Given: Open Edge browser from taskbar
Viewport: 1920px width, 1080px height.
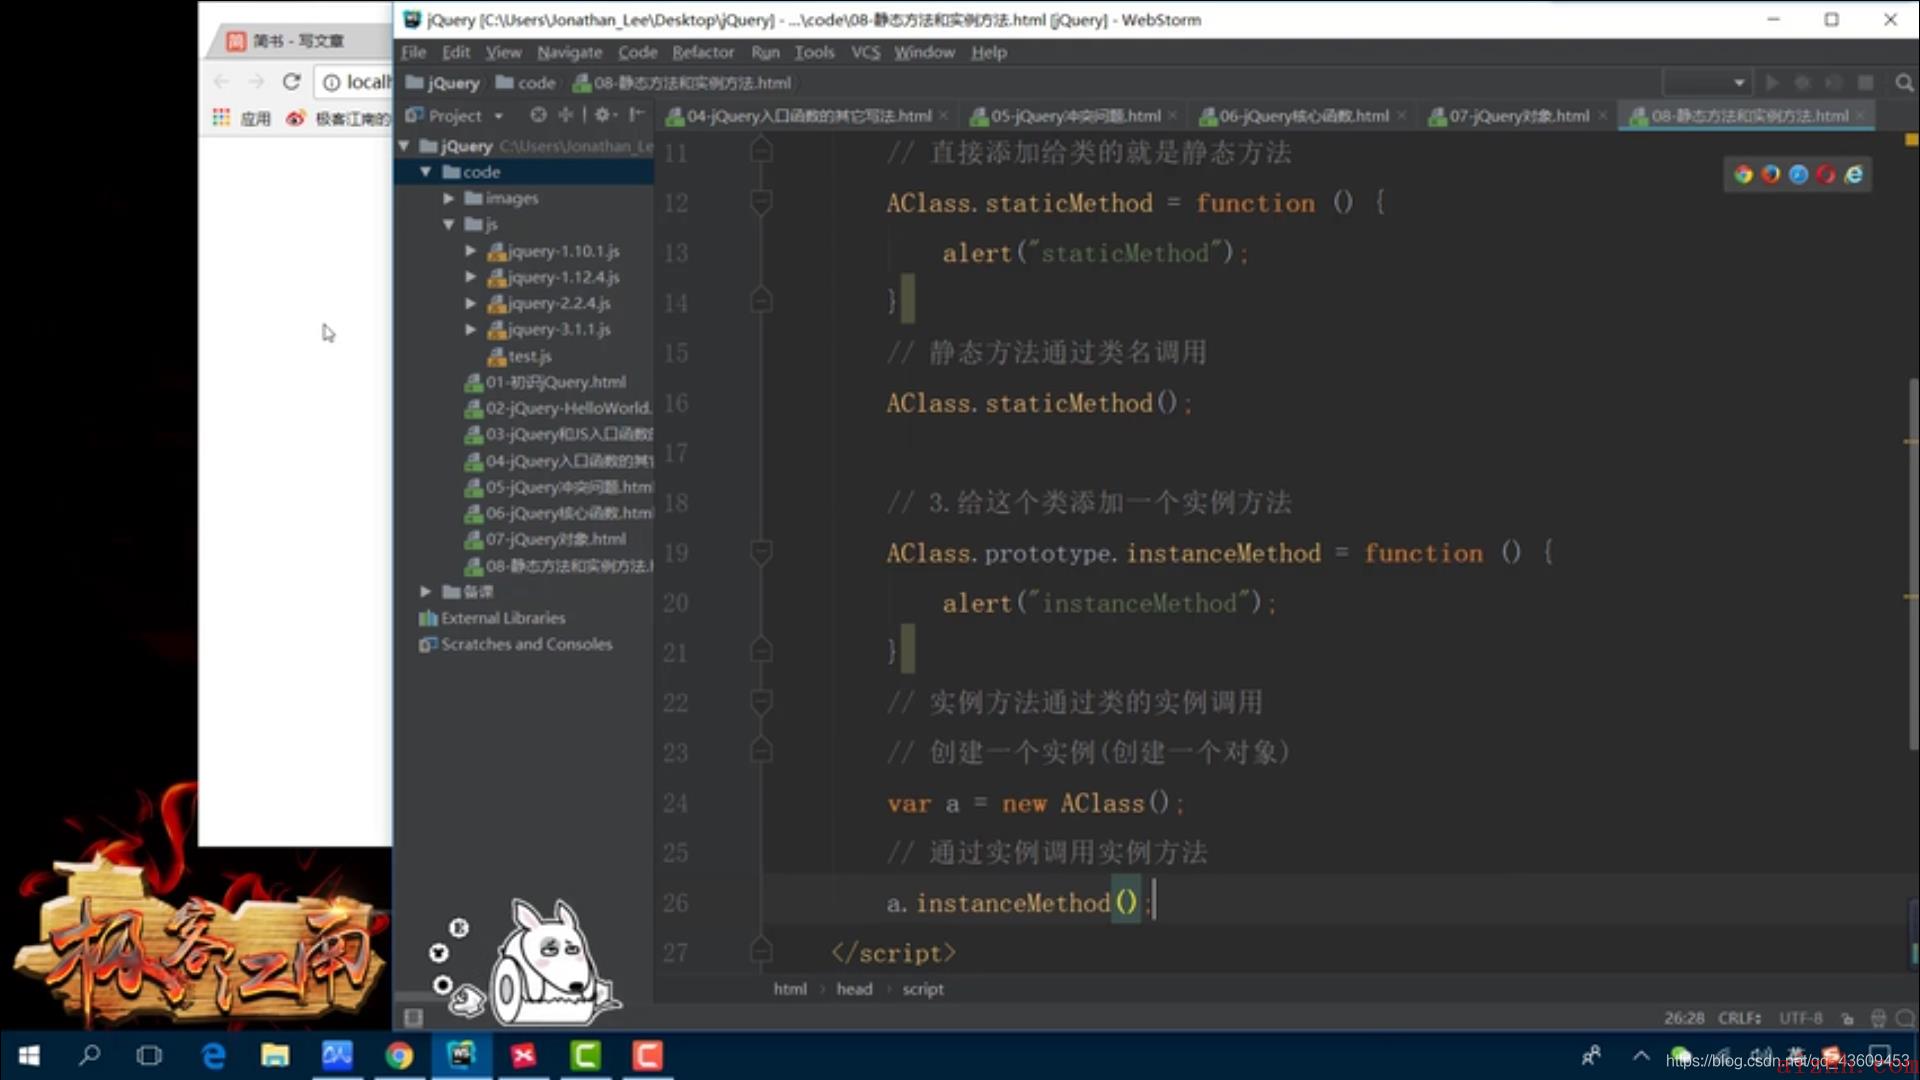Looking at the screenshot, I should 213,1055.
